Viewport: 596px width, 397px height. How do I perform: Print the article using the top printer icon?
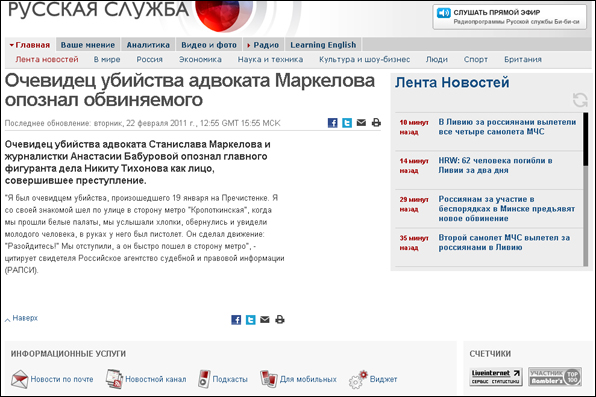[x=376, y=122]
